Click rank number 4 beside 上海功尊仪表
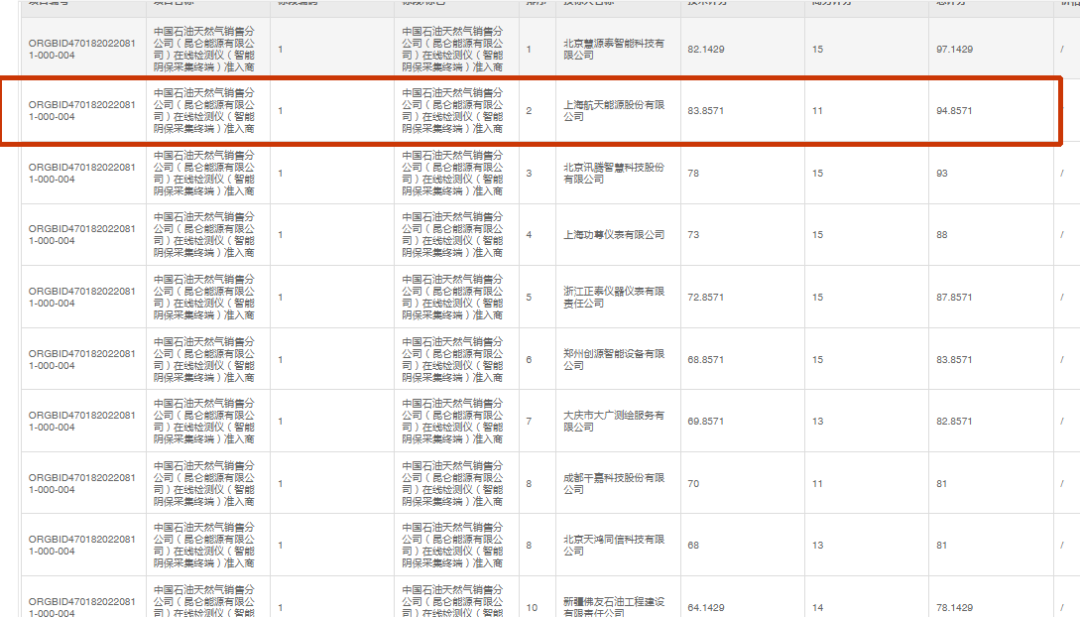 tap(529, 235)
